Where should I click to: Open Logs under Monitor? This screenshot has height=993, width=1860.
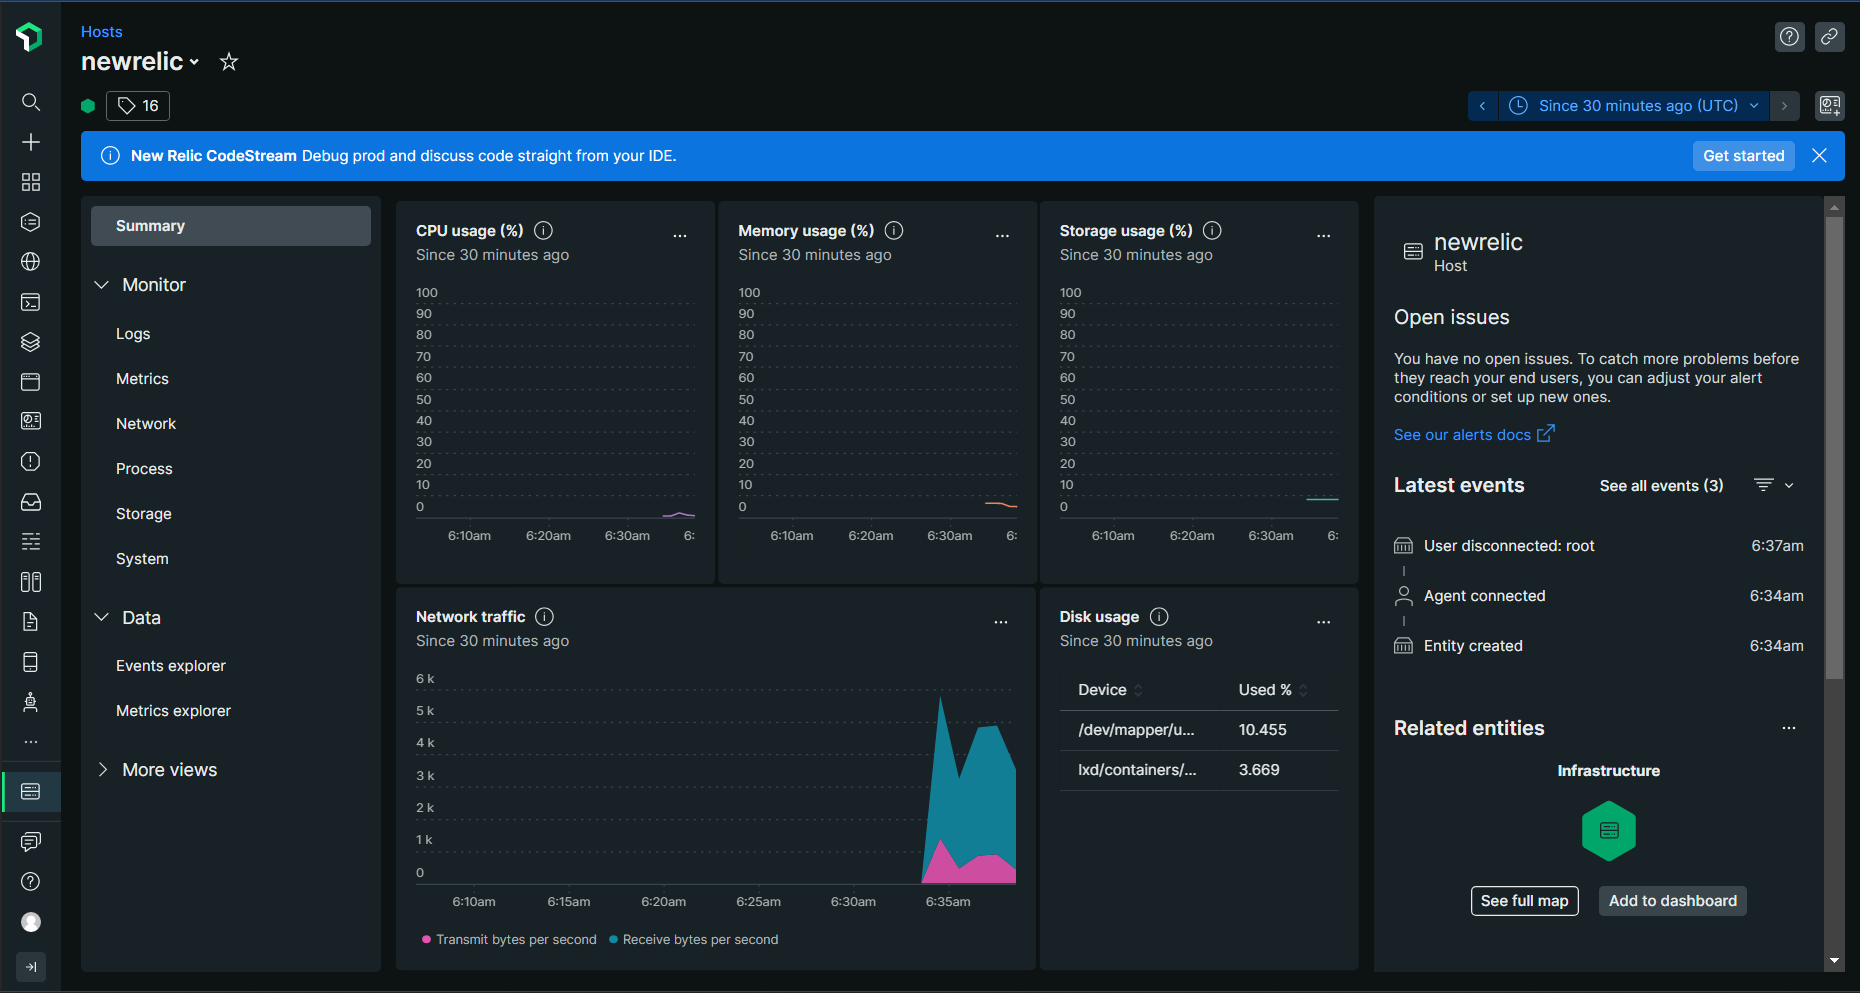tap(133, 334)
